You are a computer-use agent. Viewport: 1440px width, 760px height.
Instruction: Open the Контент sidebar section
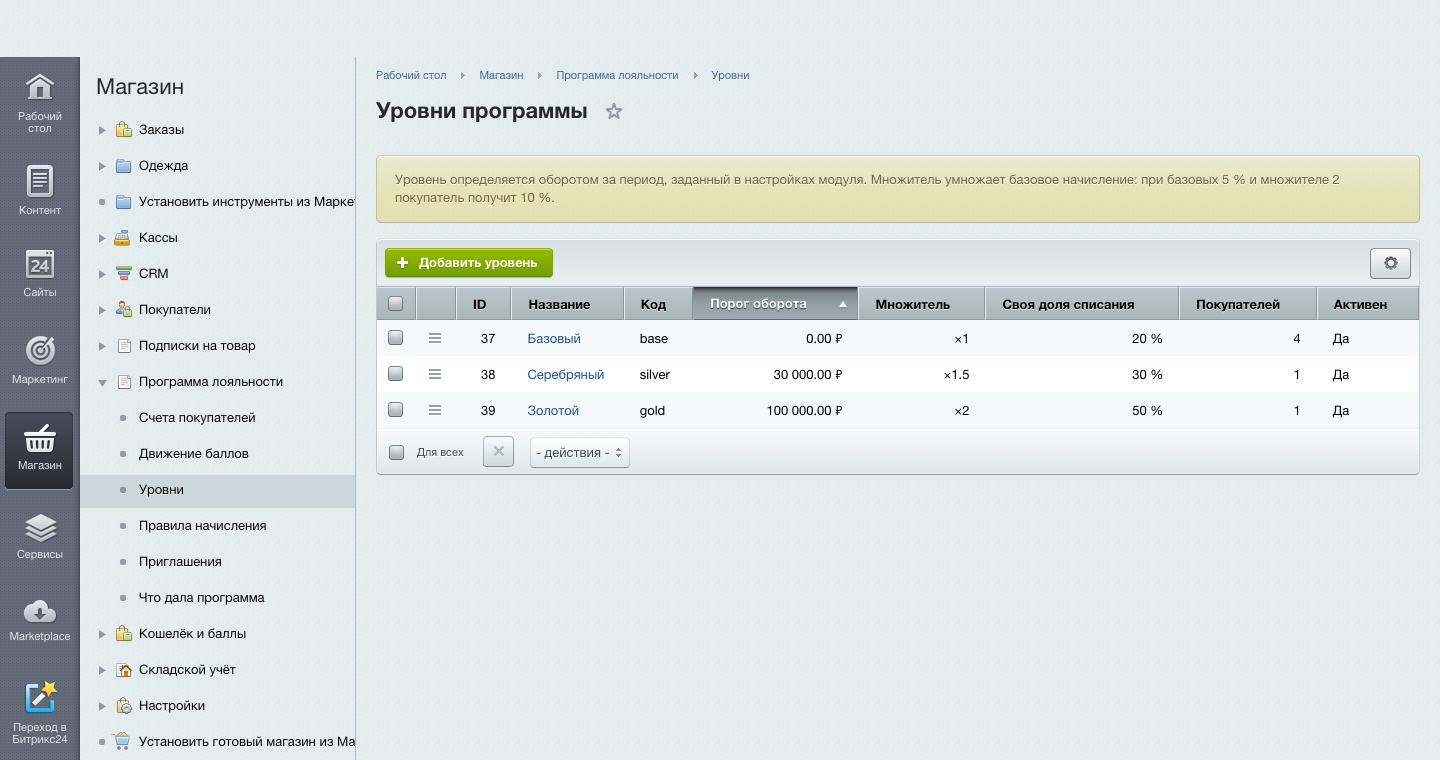tap(39, 190)
